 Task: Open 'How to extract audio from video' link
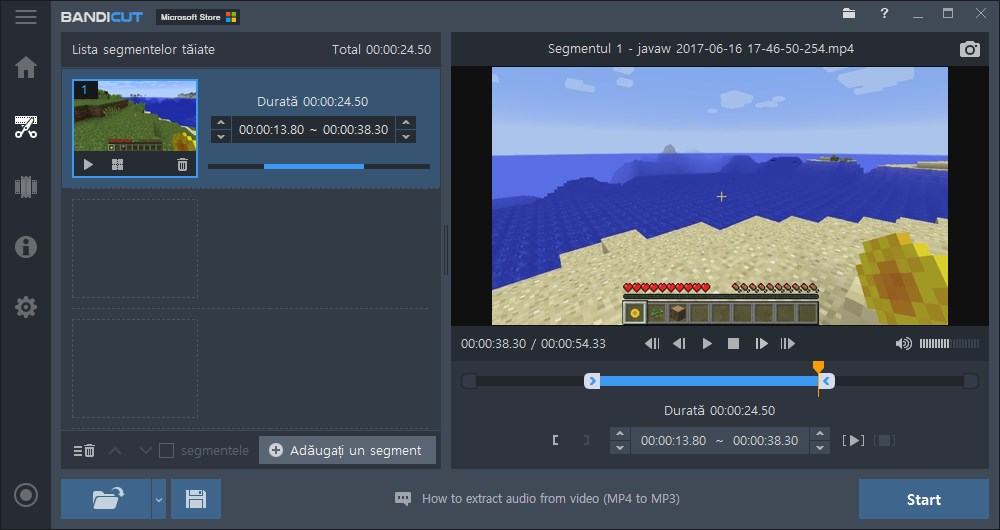(551, 499)
